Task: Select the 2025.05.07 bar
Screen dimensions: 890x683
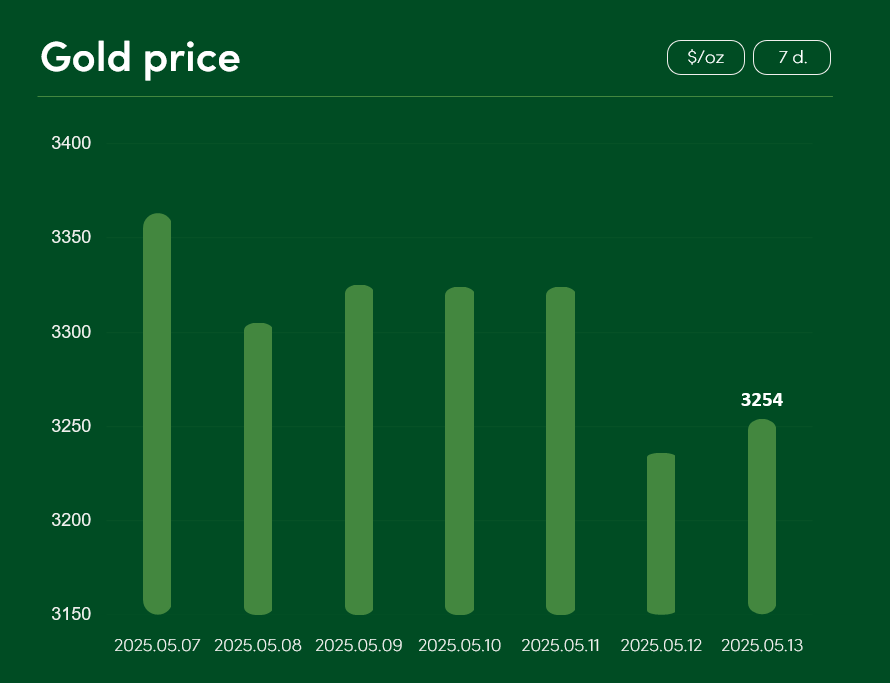Action: 157,414
